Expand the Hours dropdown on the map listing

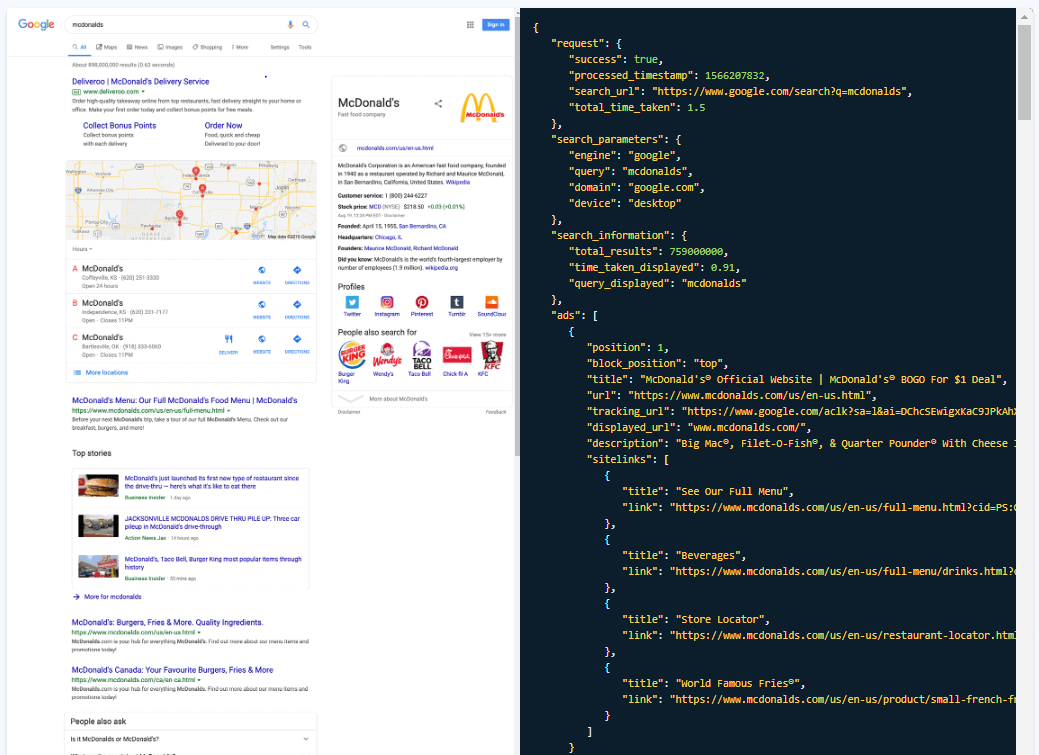pos(82,249)
